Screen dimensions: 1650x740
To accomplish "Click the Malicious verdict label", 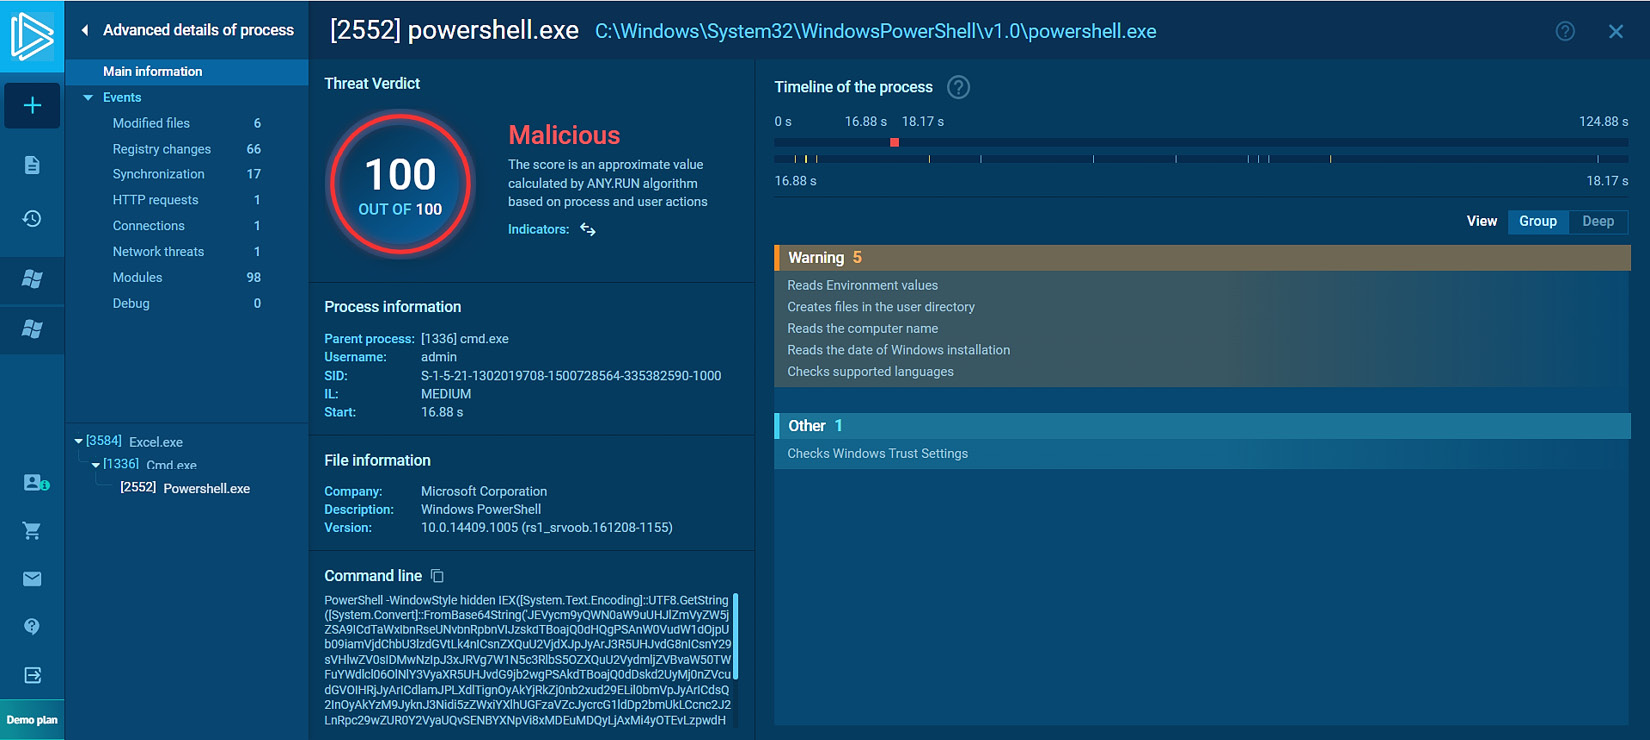I will point(564,135).
